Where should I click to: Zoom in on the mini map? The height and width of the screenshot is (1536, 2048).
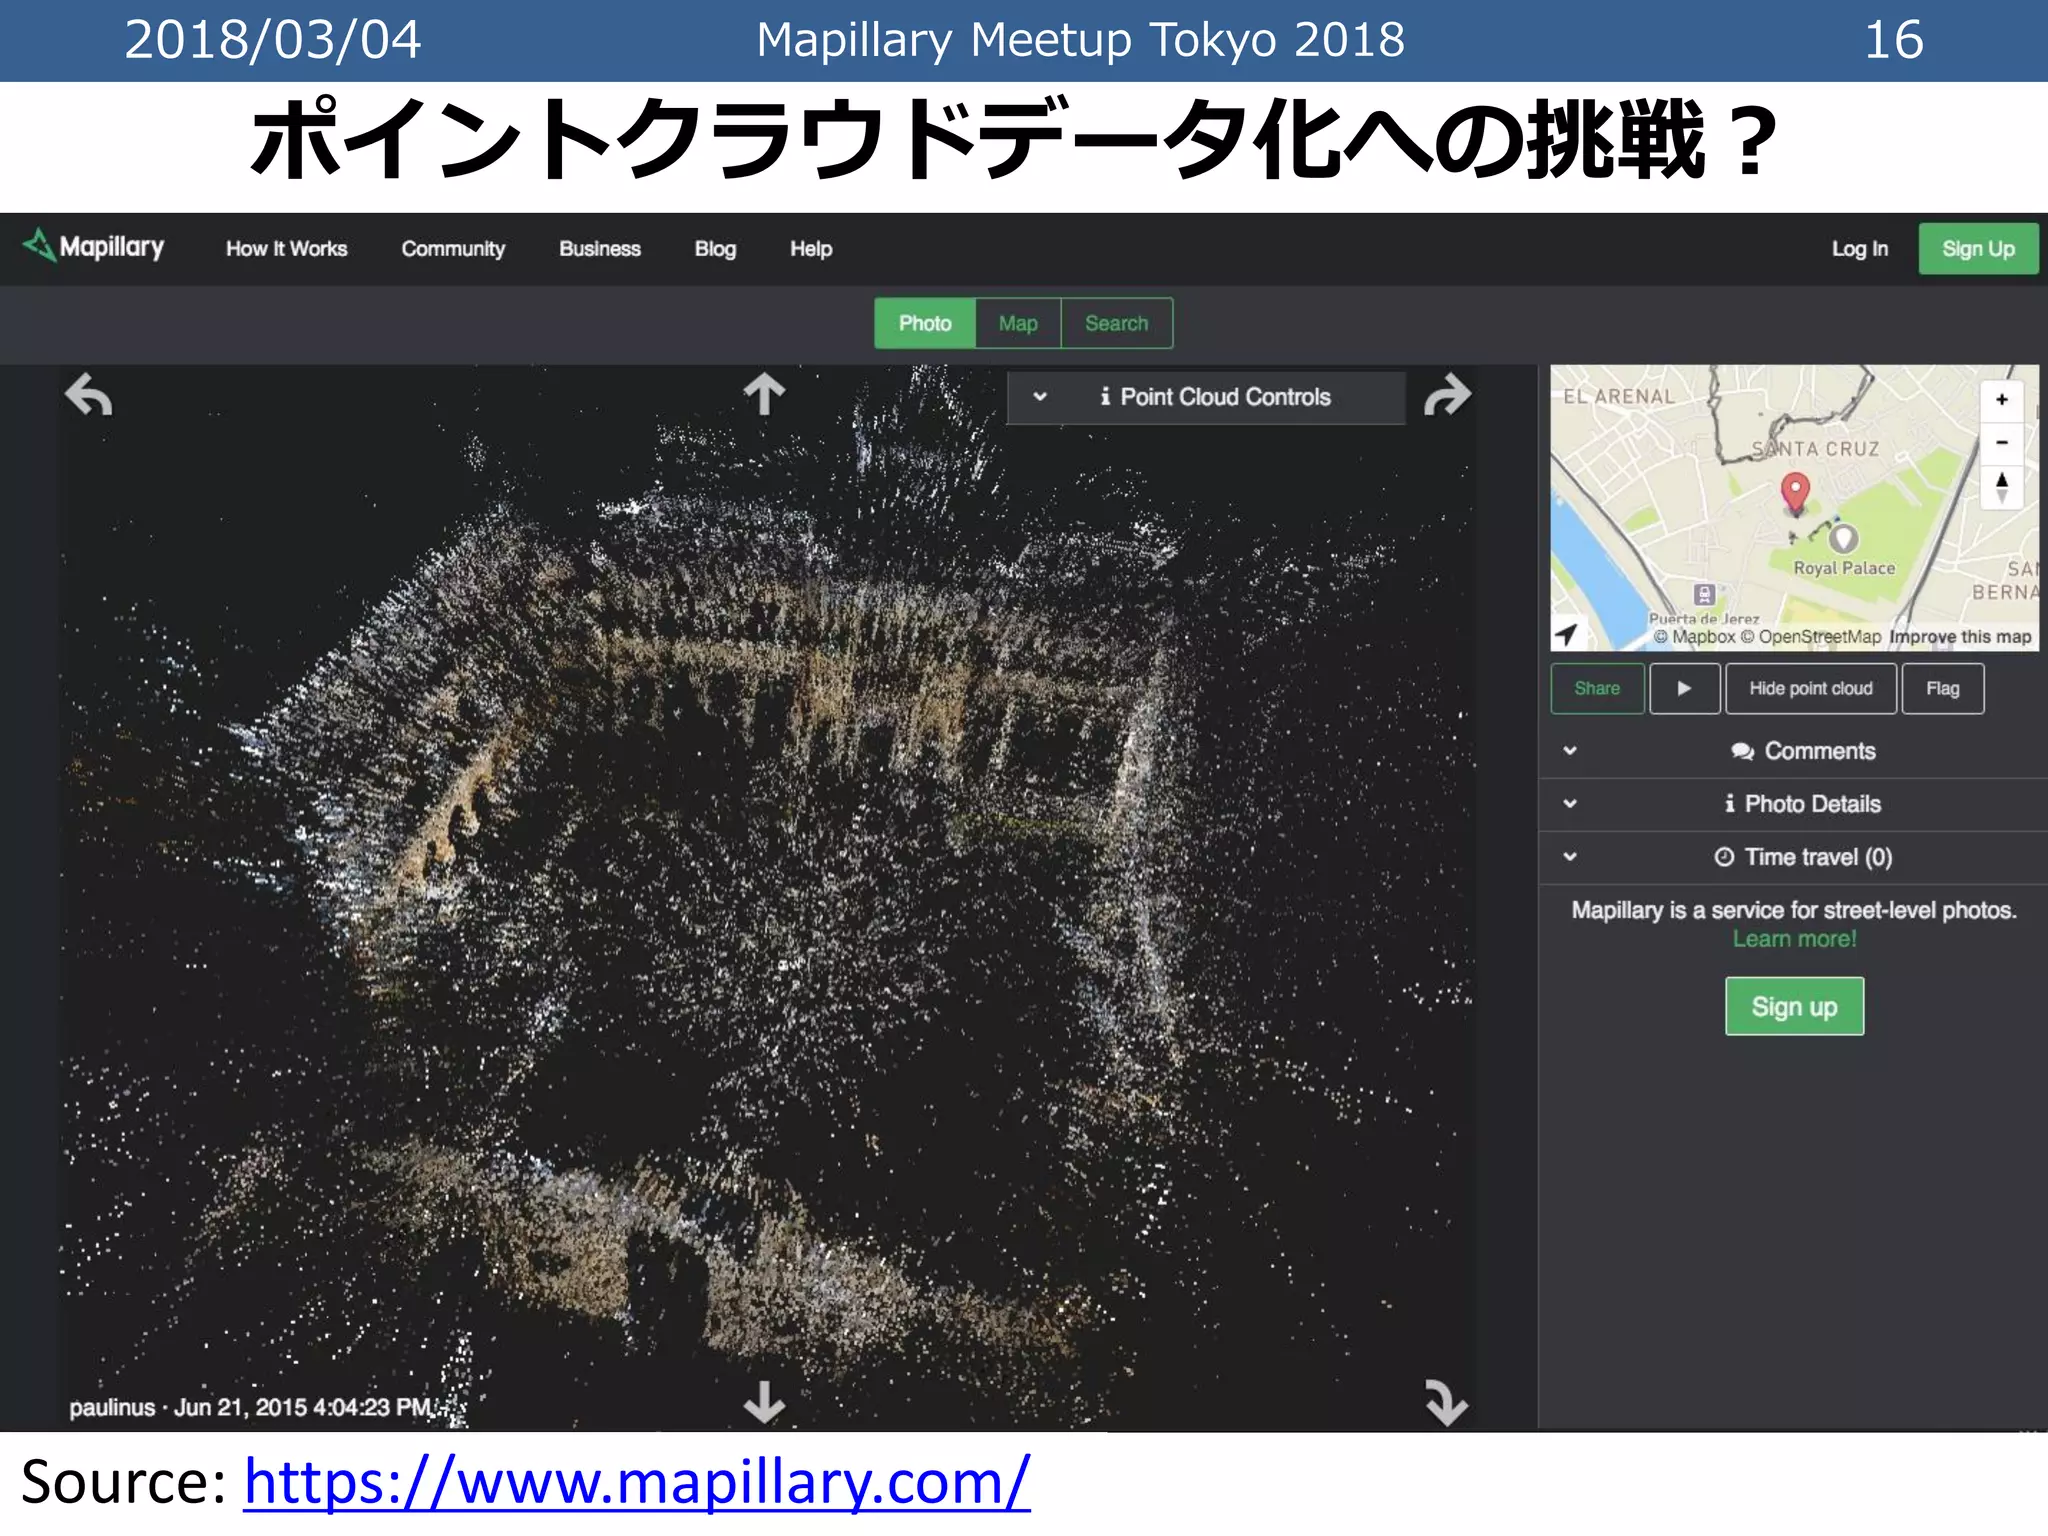coord(2001,400)
